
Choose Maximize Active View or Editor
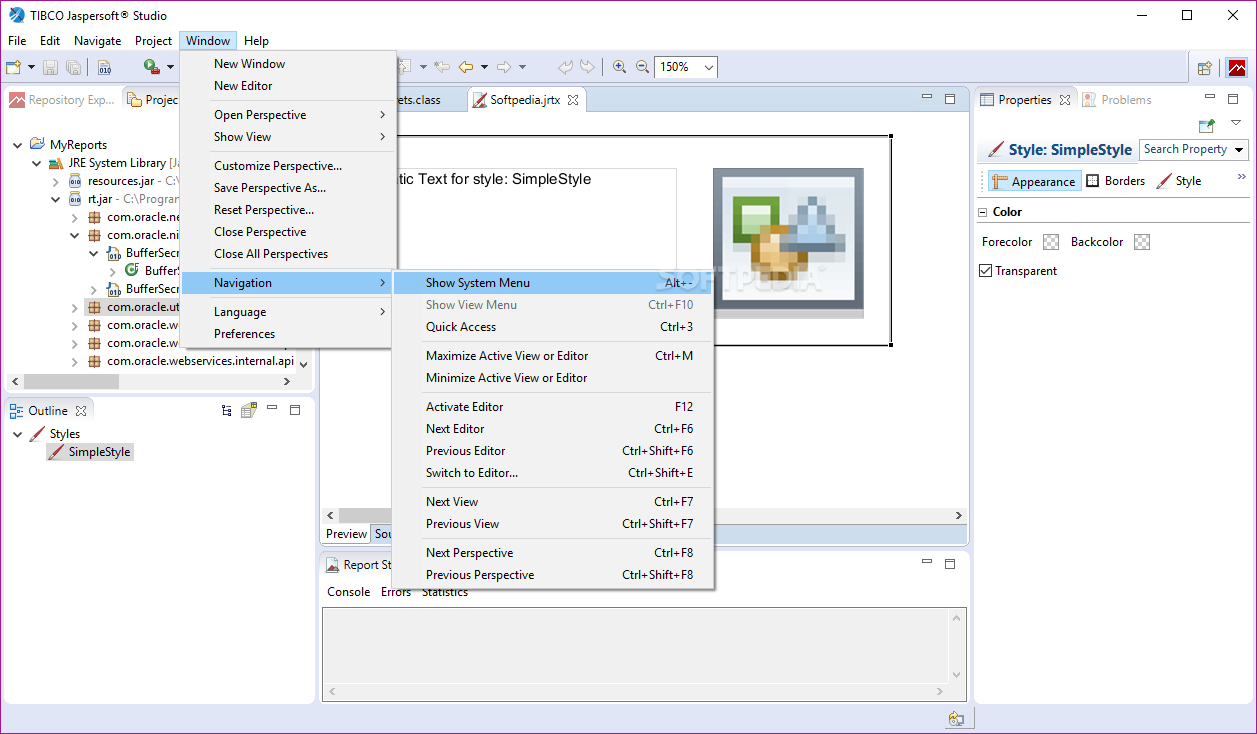click(553, 356)
